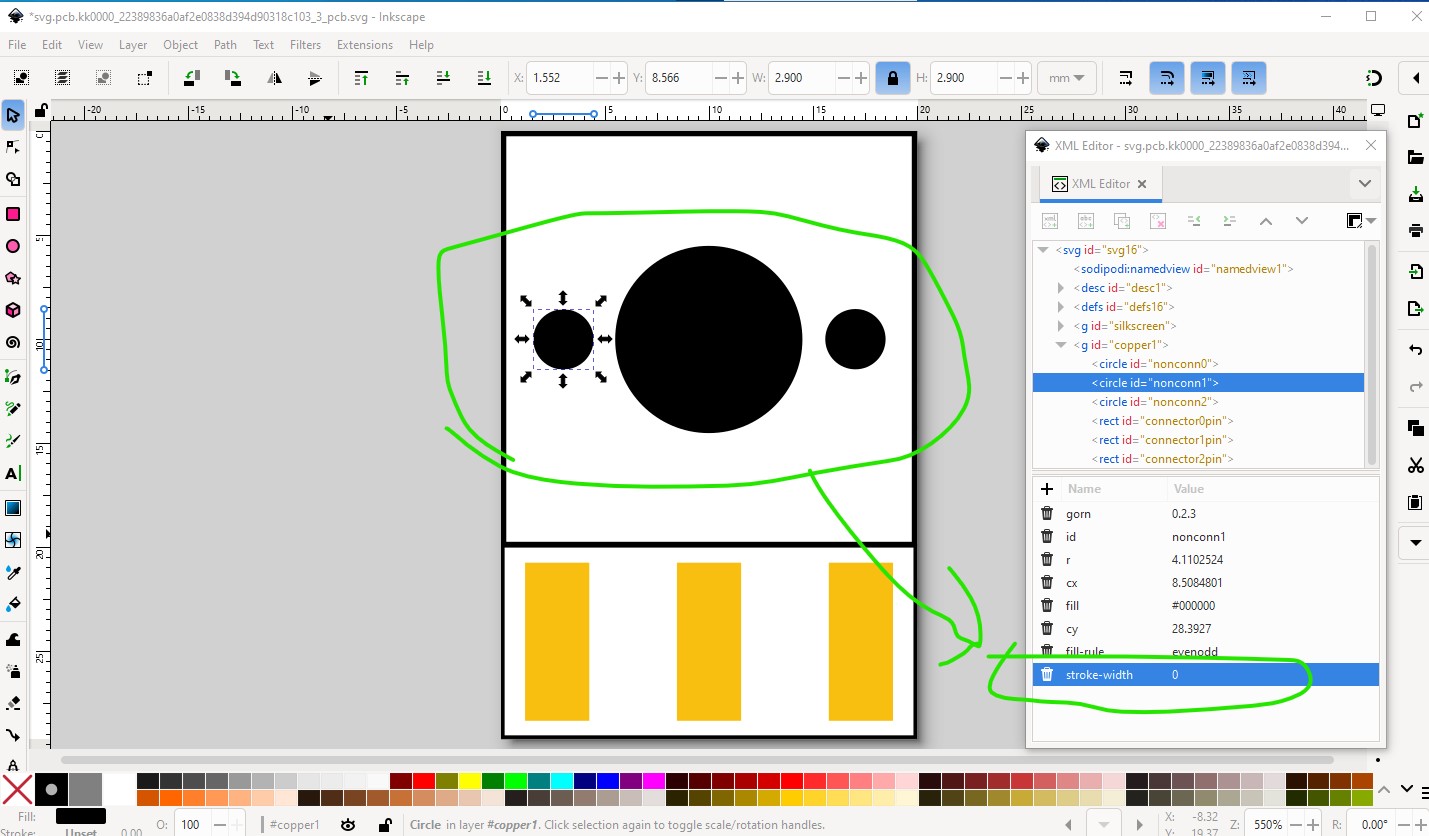Open the Path menu
The height and width of the screenshot is (836, 1429).
click(x=225, y=45)
